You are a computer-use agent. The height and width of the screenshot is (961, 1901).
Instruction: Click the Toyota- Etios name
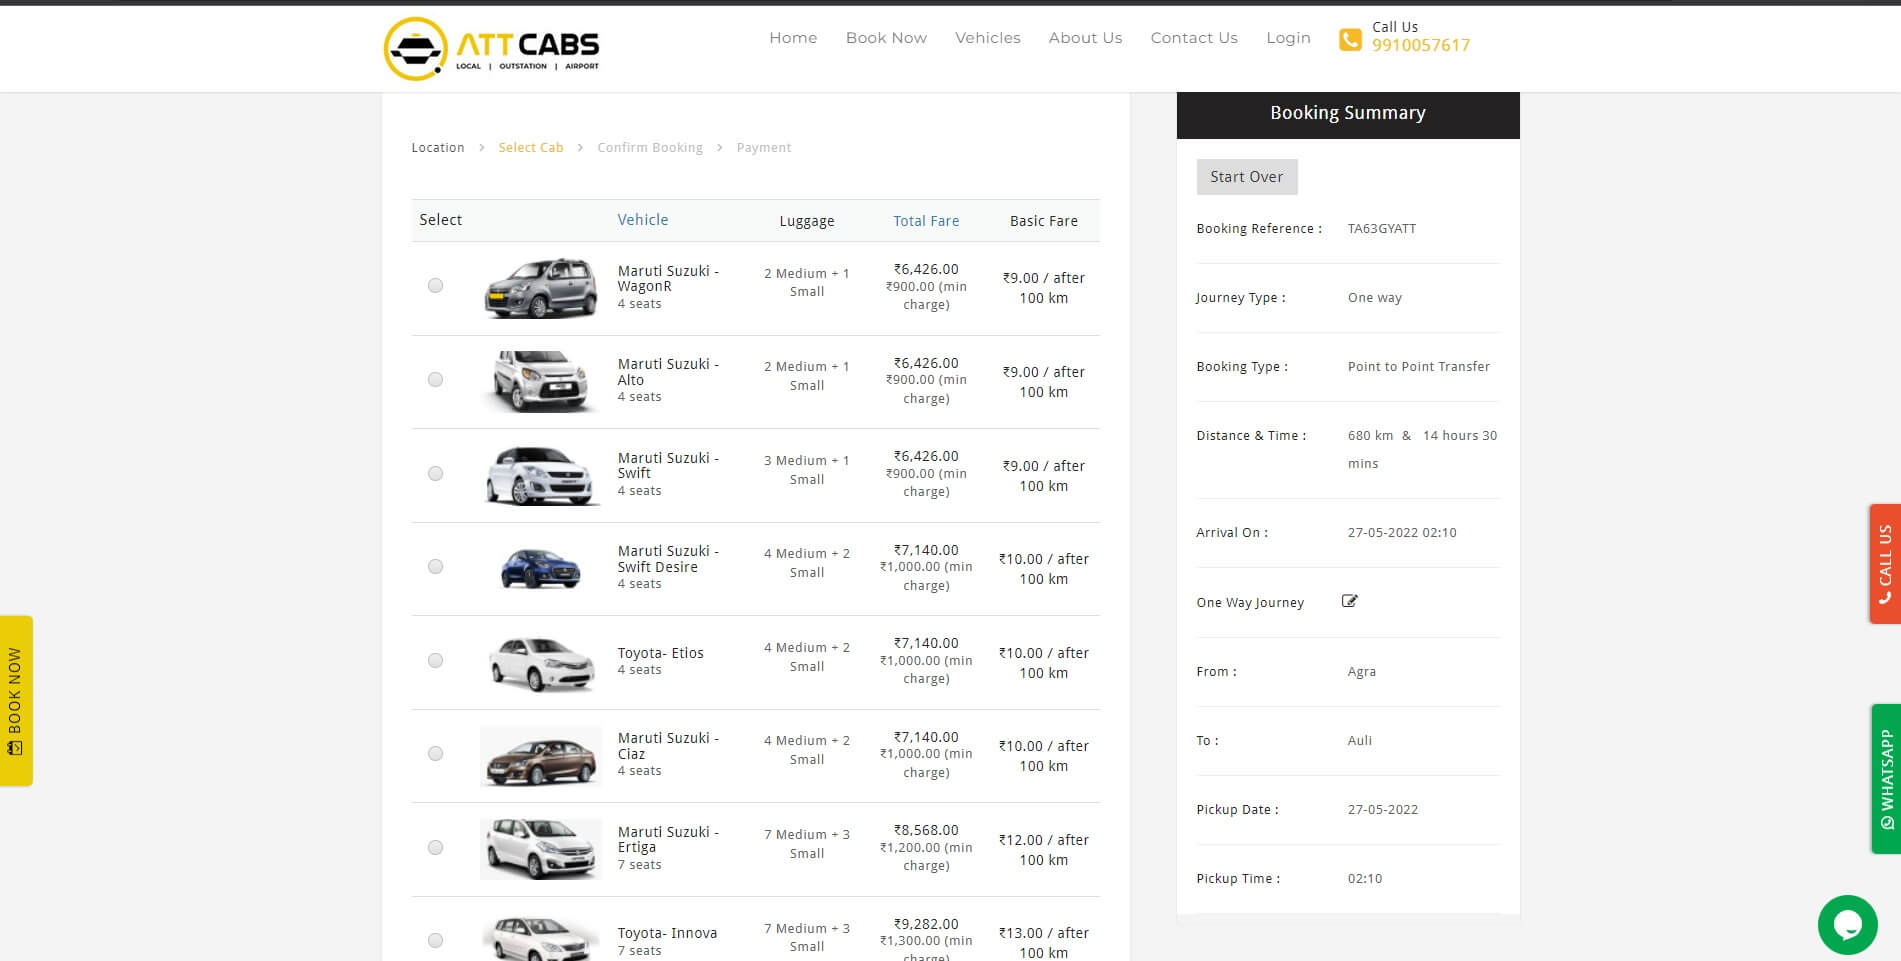(661, 653)
